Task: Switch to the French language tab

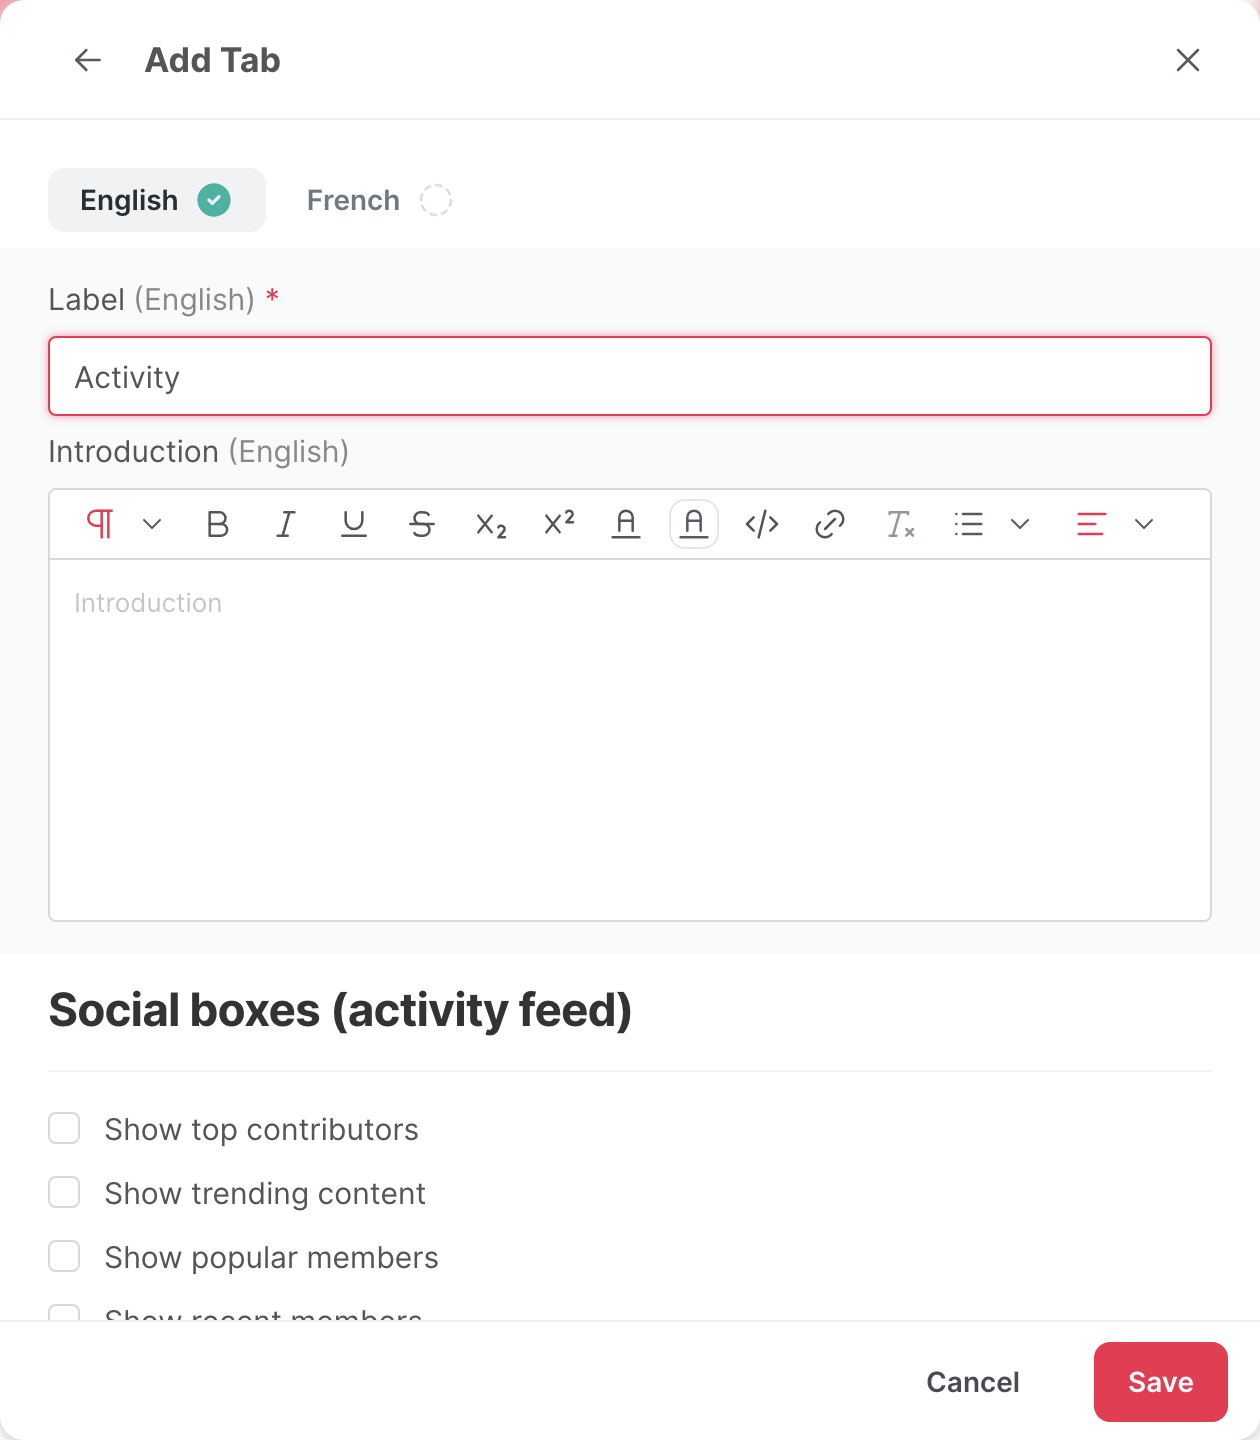Action: click(379, 200)
